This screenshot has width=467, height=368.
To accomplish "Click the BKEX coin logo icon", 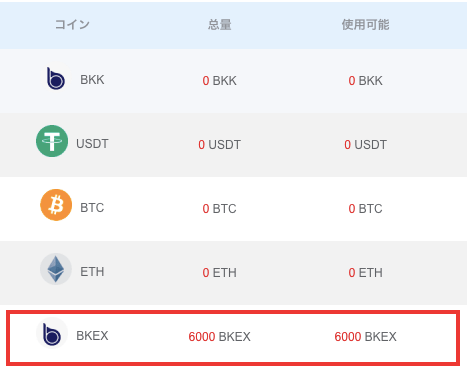I will [x=52, y=333].
